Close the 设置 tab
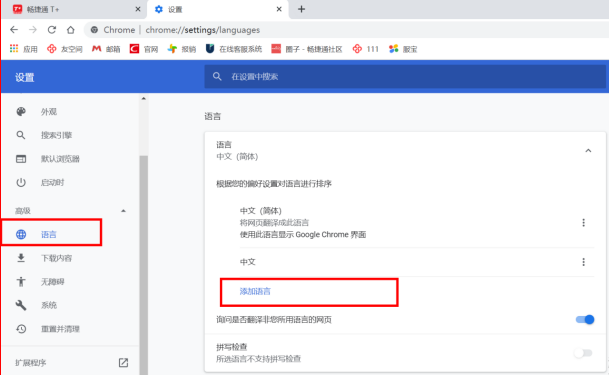Image resolution: width=609 pixels, height=375 pixels. tap(279, 9)
